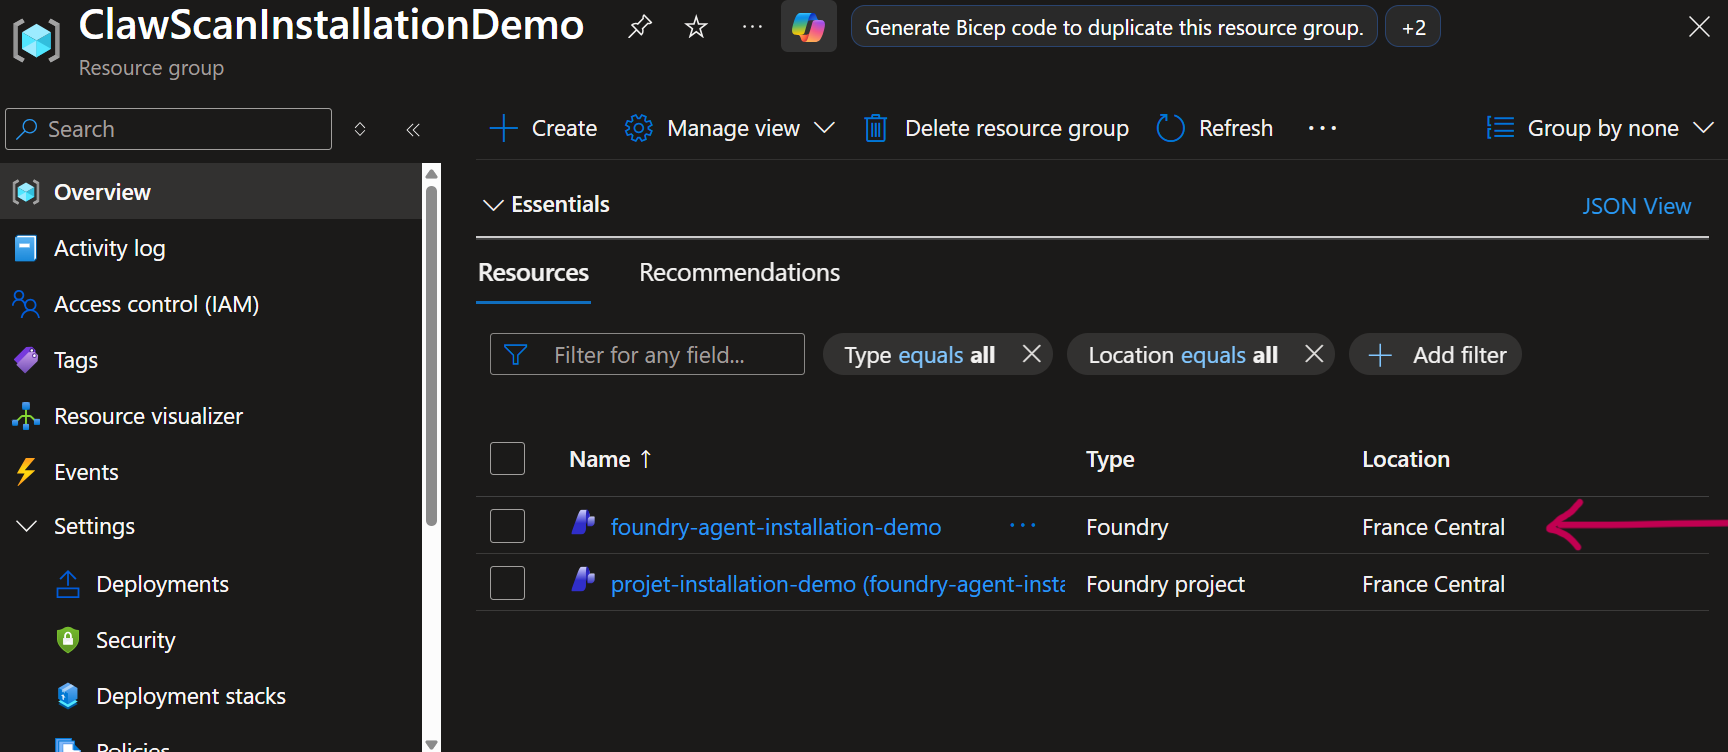Show the +2 additional Copilot suggestions
The height and width of the screenshot is (752, 1728).
(x=1413, y=27)
